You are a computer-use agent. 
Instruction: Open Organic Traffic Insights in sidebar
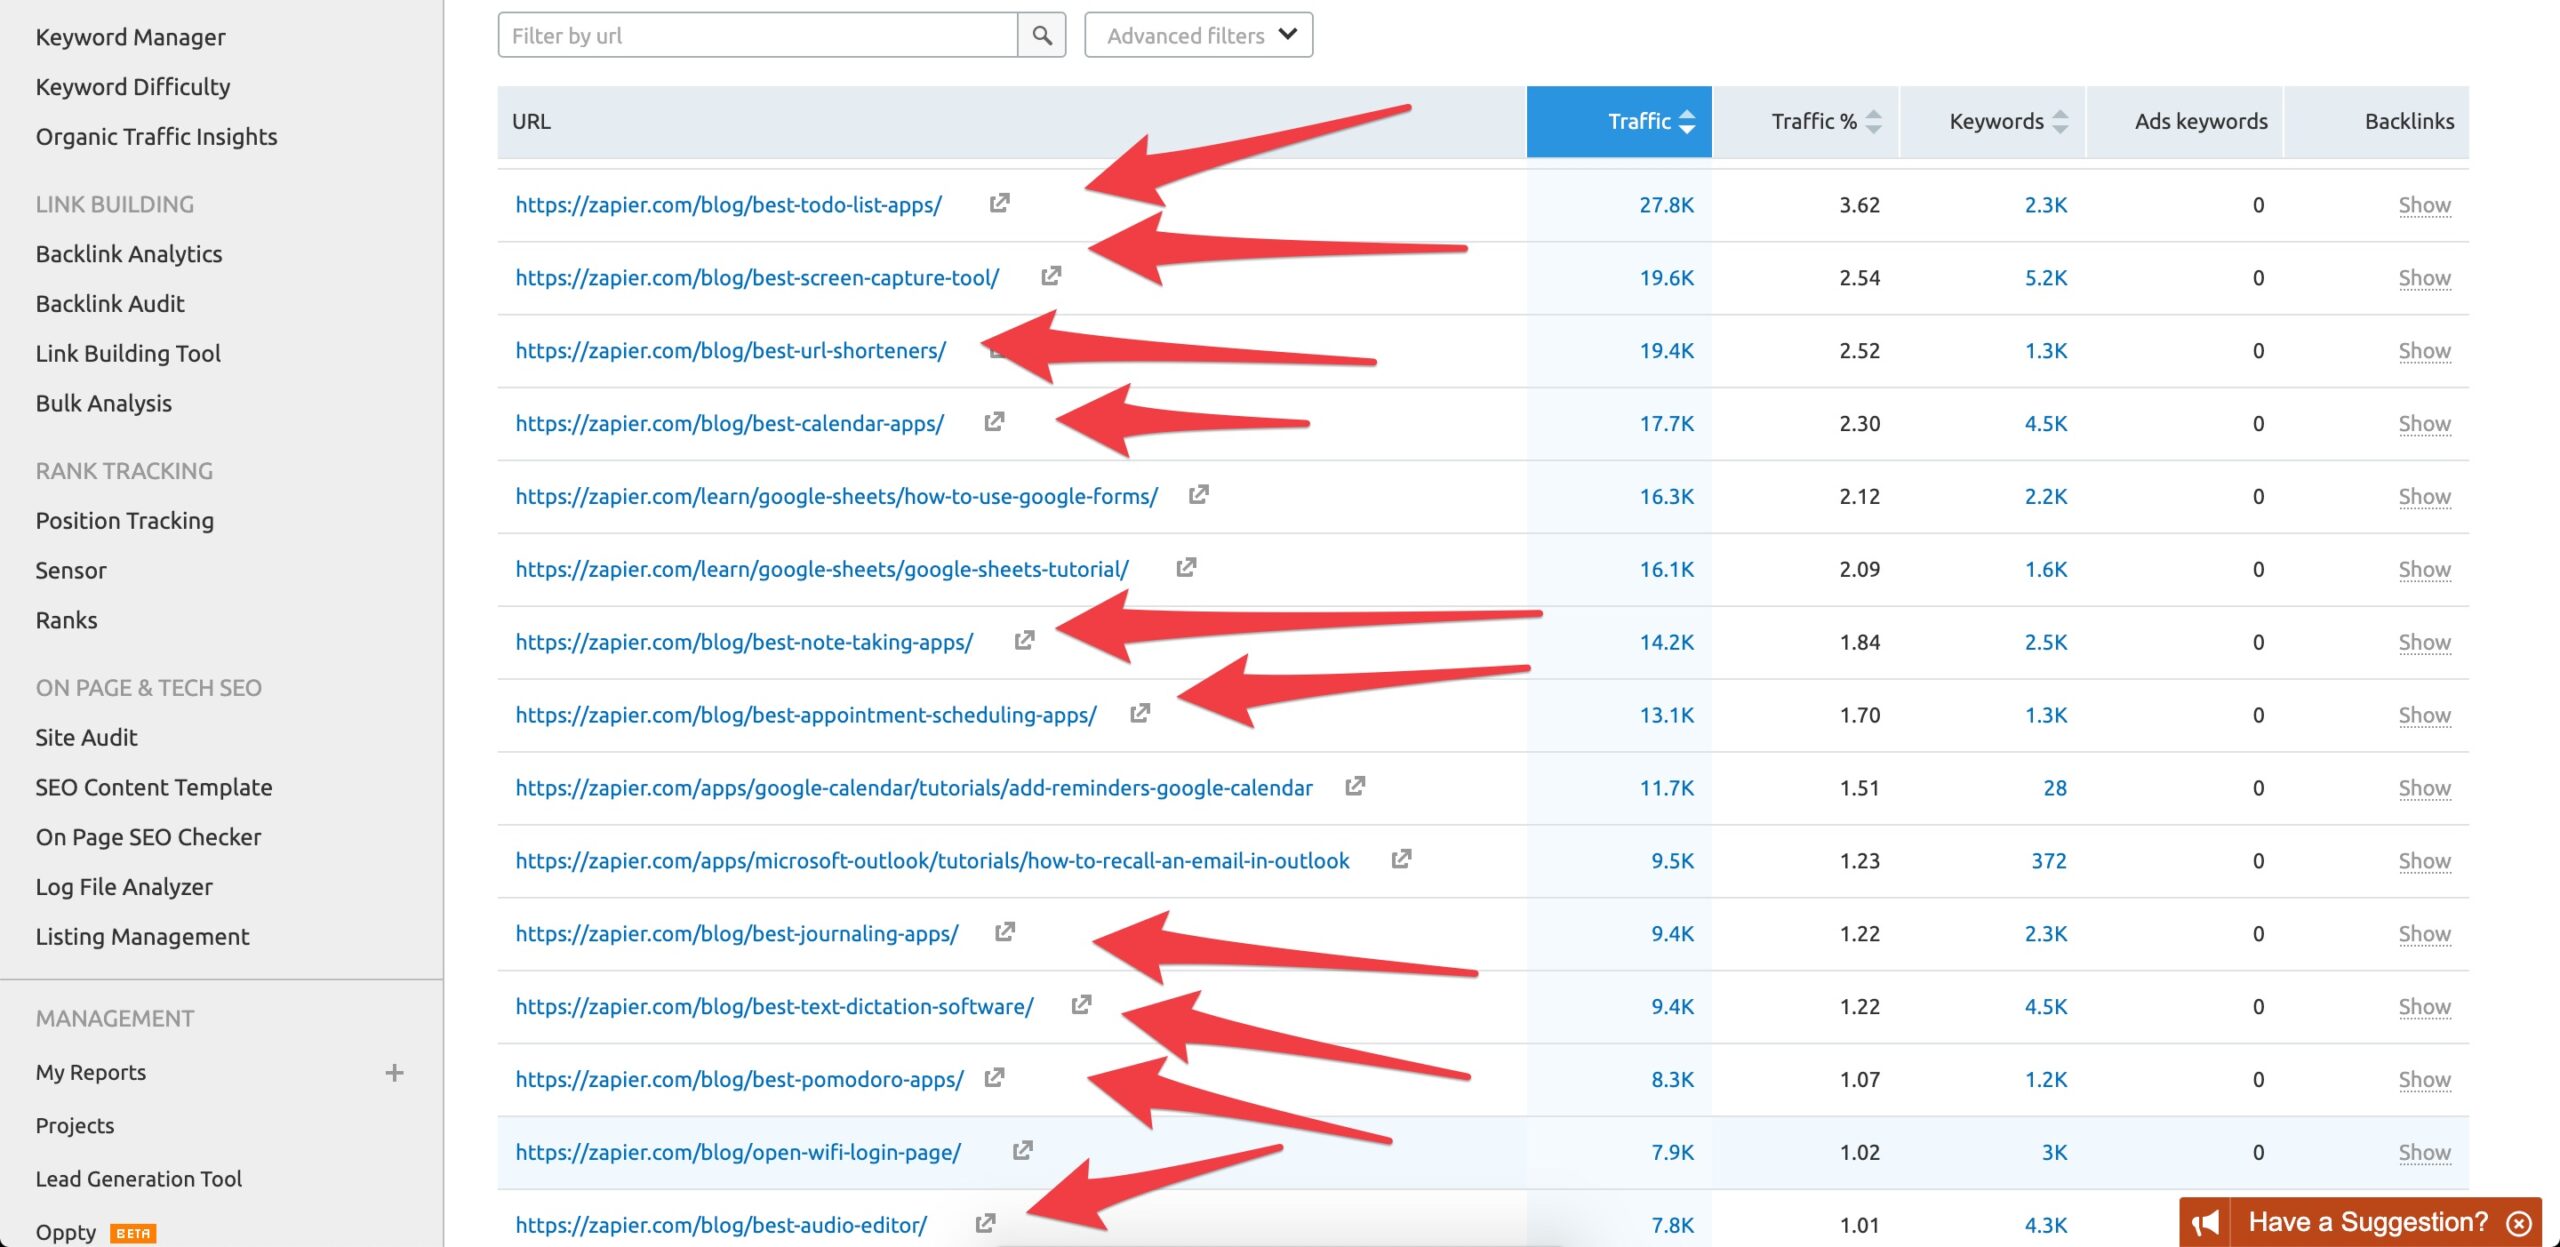pos(157,137)
